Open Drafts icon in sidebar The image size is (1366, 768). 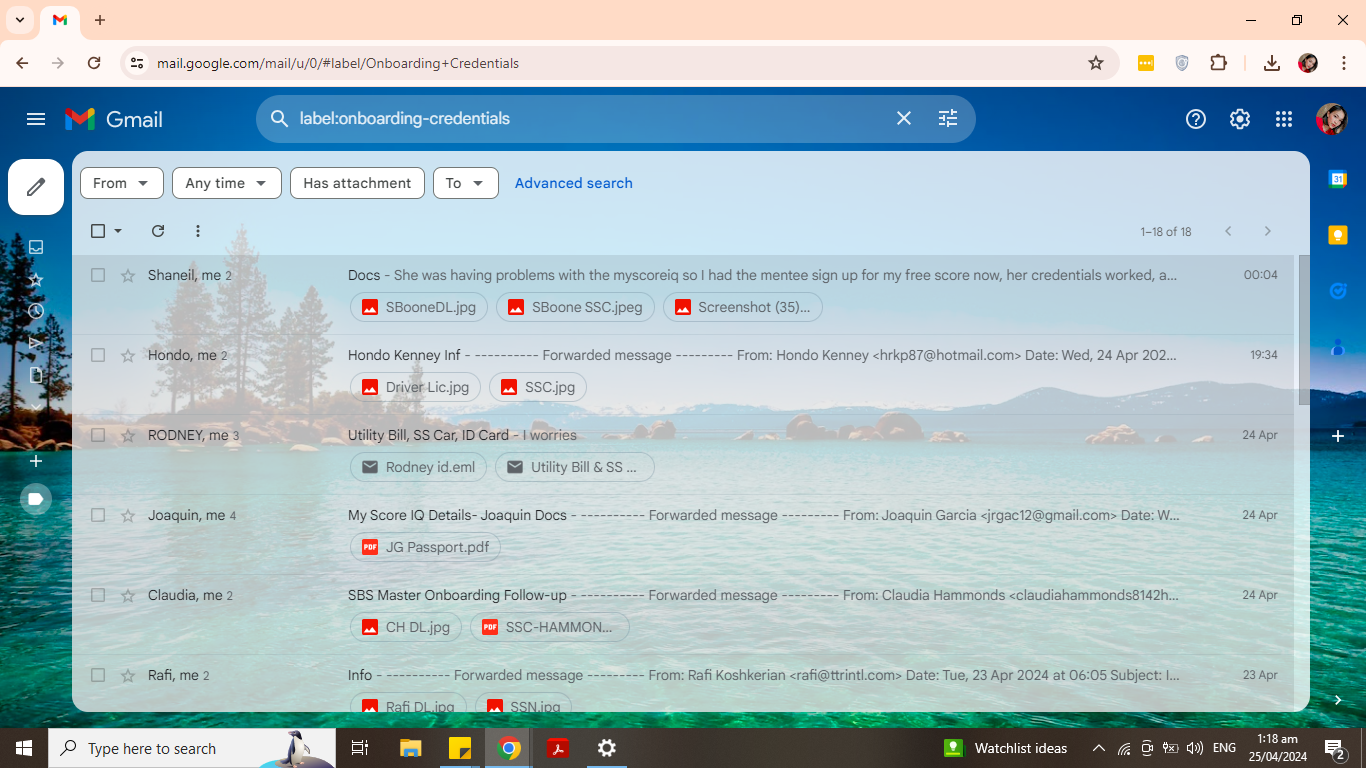point(36,375)
